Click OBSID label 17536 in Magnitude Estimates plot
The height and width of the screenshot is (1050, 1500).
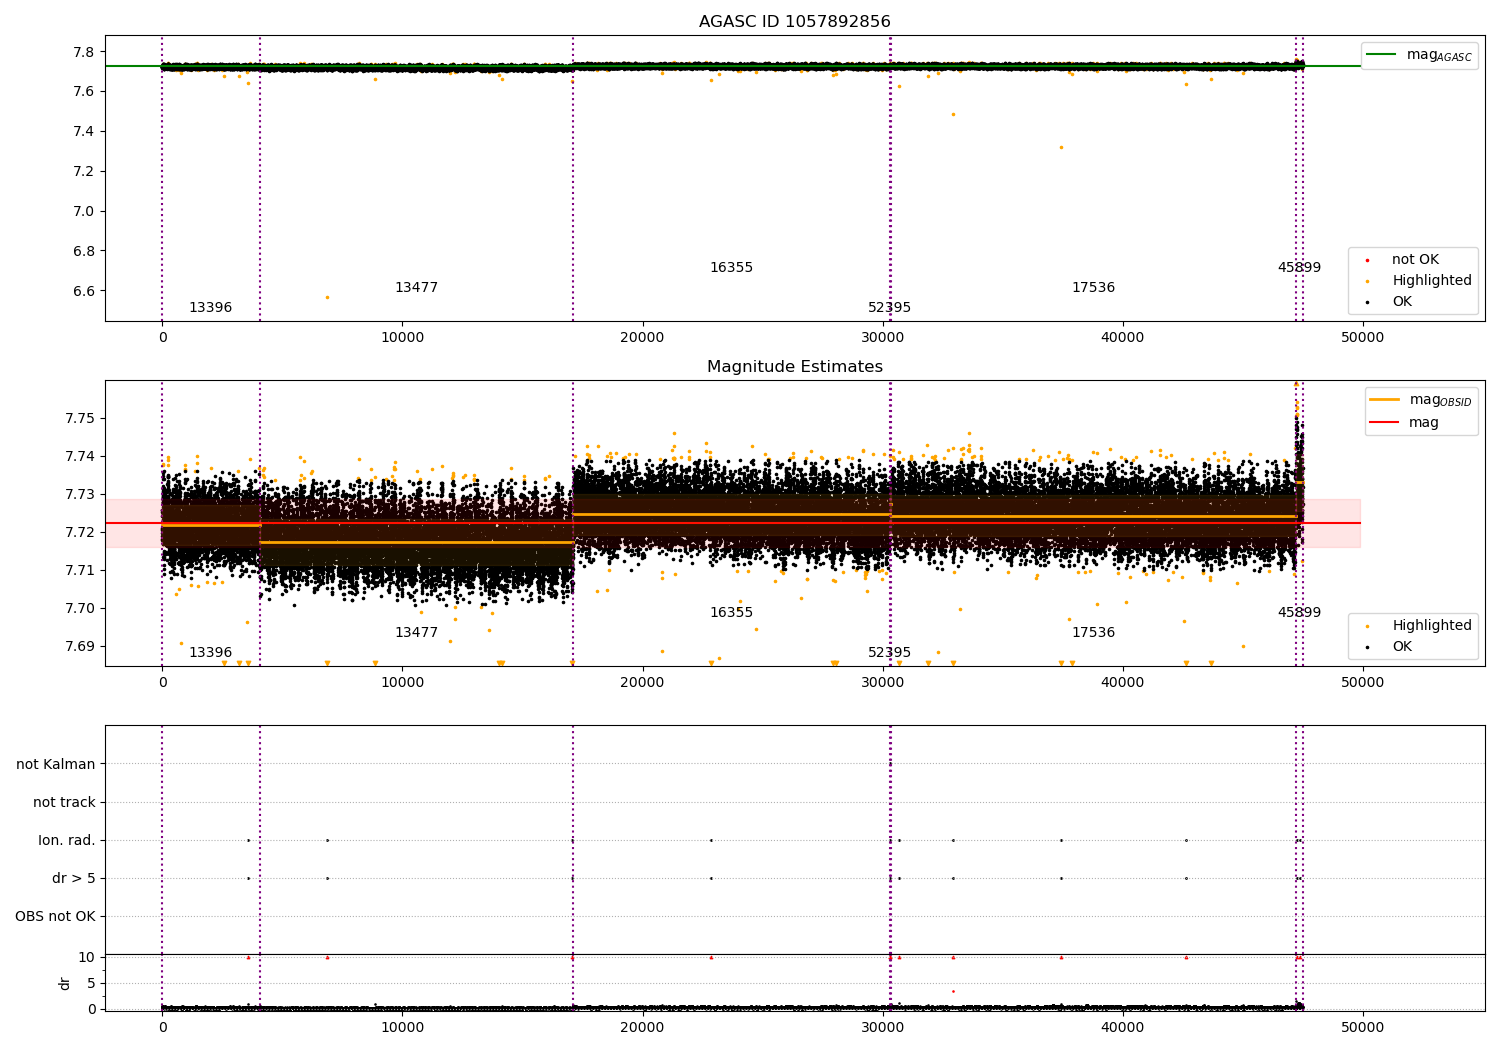pos(1093,633)
